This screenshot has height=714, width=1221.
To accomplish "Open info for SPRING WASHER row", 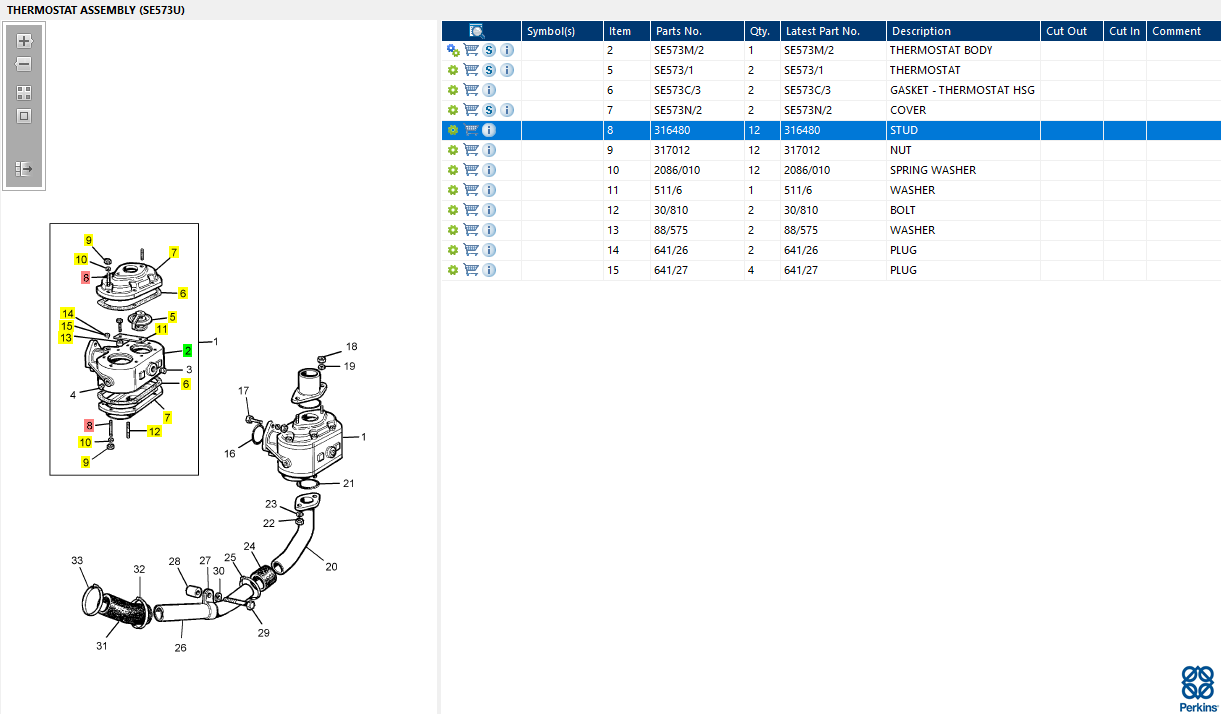I will [489, 170].
